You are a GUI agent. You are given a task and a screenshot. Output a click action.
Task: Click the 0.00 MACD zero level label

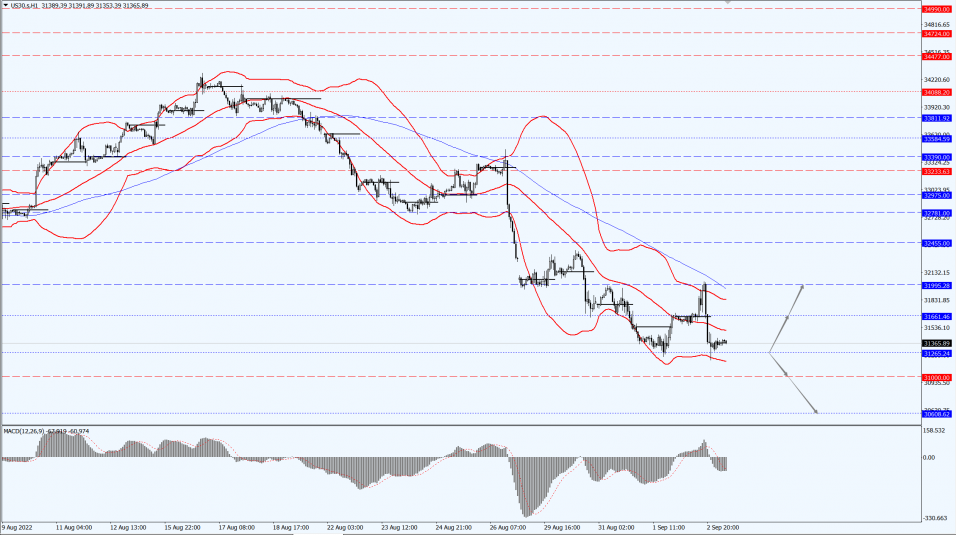[930, 457]
